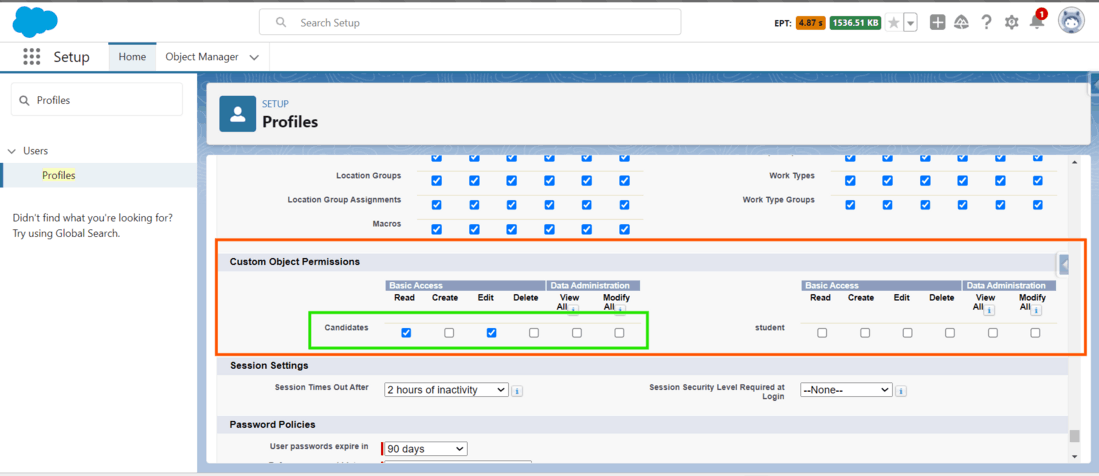Image resolution: width=1099 pixels, height=476 pixels.
Task: Select Profiles in the sidebar tree
Action: click(x=59, y=175)
